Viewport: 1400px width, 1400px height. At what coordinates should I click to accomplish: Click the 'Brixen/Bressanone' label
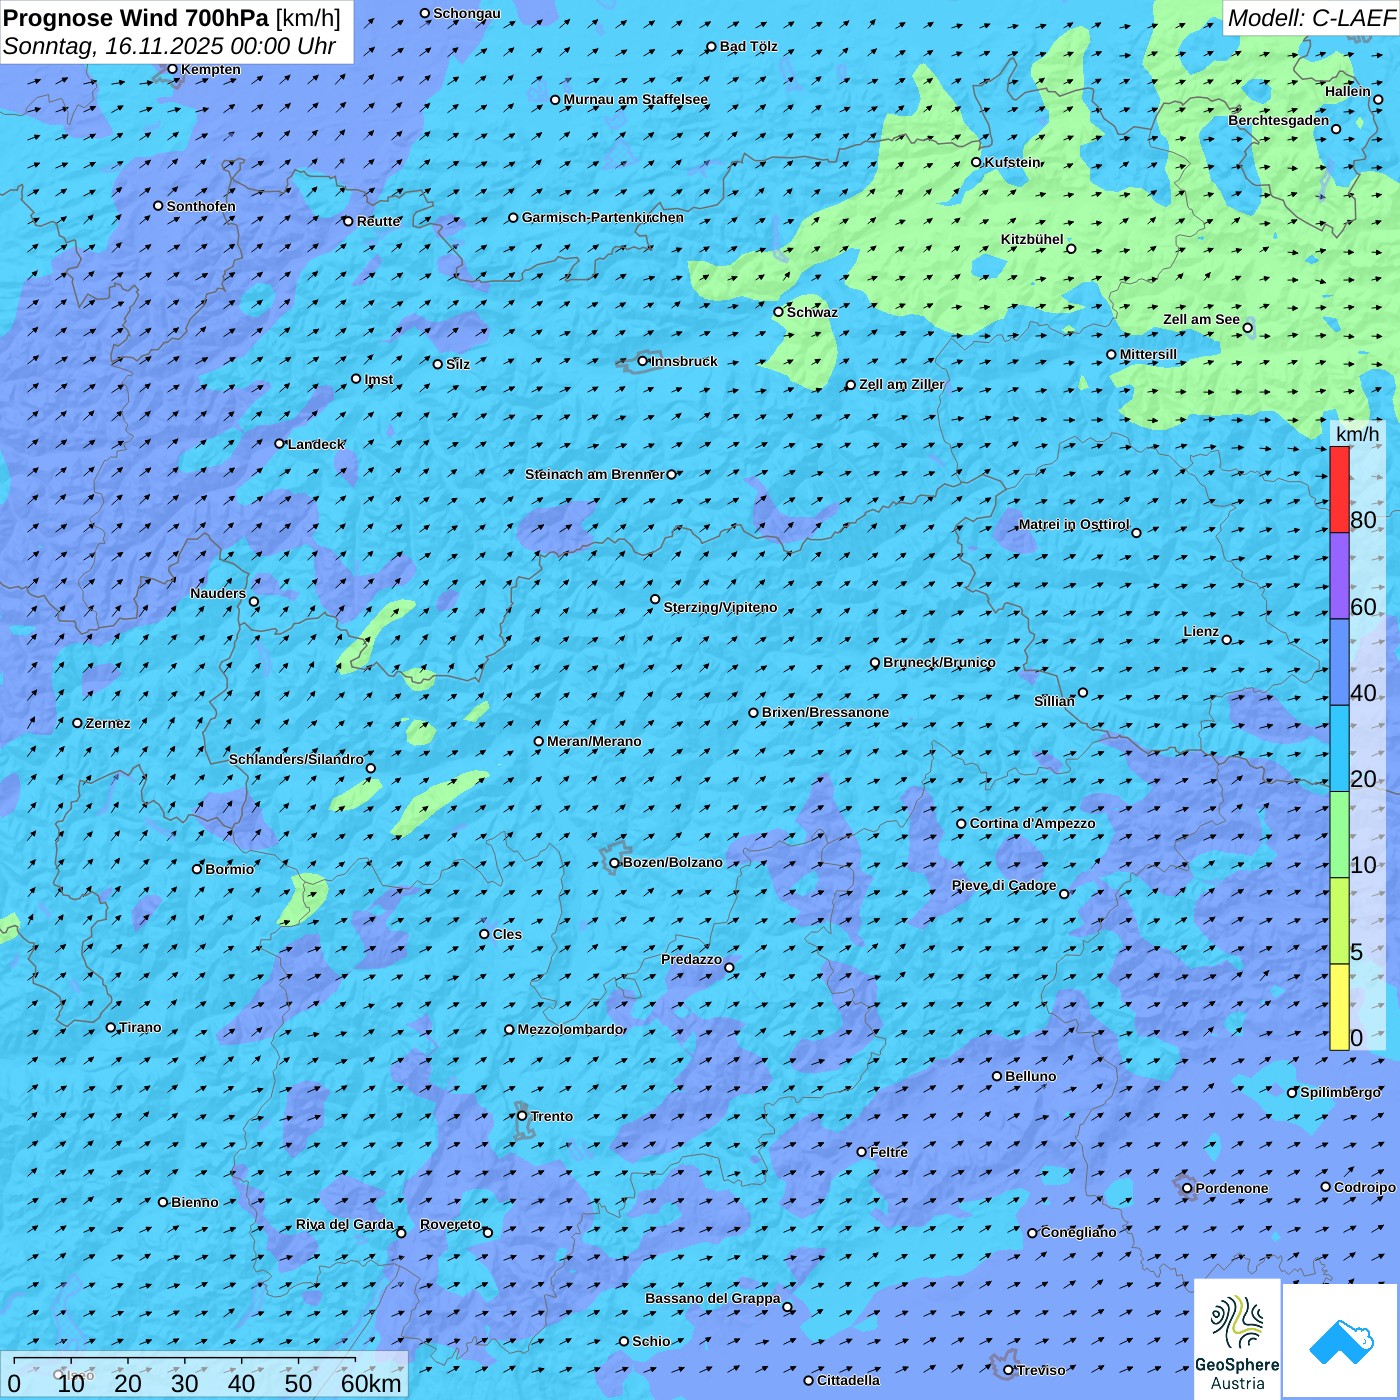[x=825, y=712]
